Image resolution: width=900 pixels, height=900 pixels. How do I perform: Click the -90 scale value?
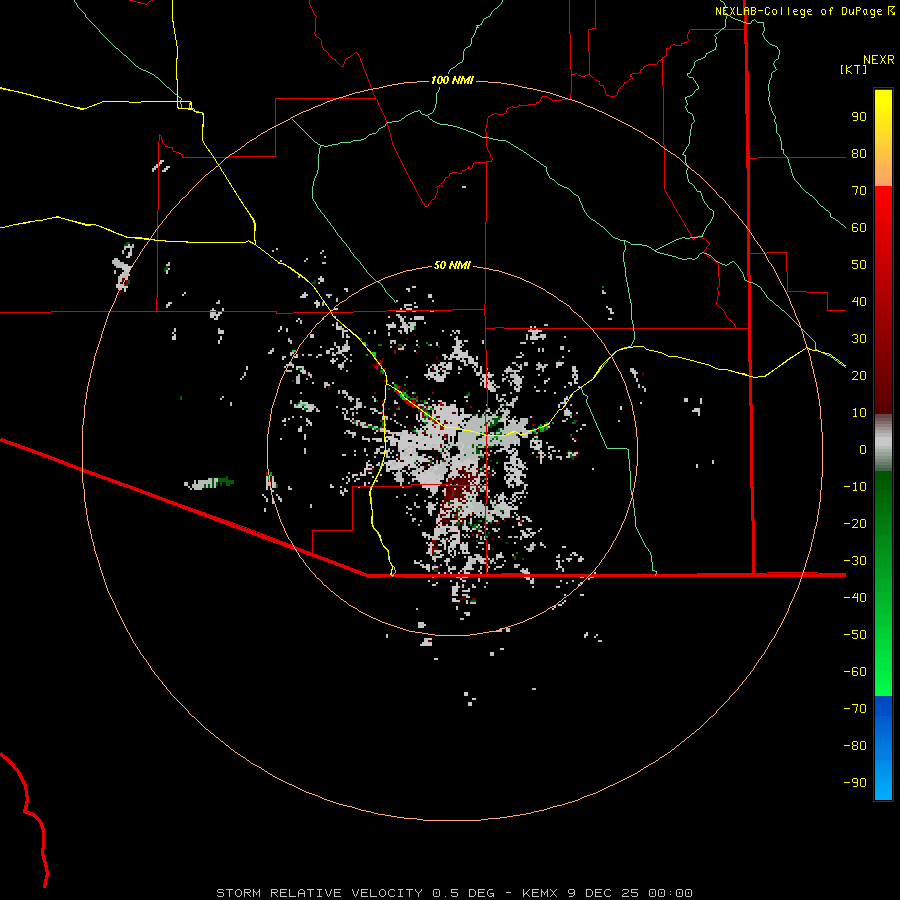coord(855,783)
